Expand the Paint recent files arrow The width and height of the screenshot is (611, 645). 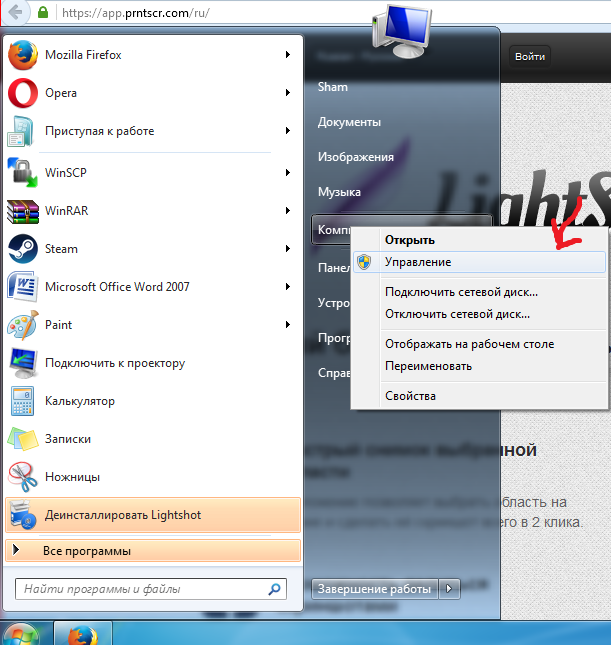(x=288, y=325)
